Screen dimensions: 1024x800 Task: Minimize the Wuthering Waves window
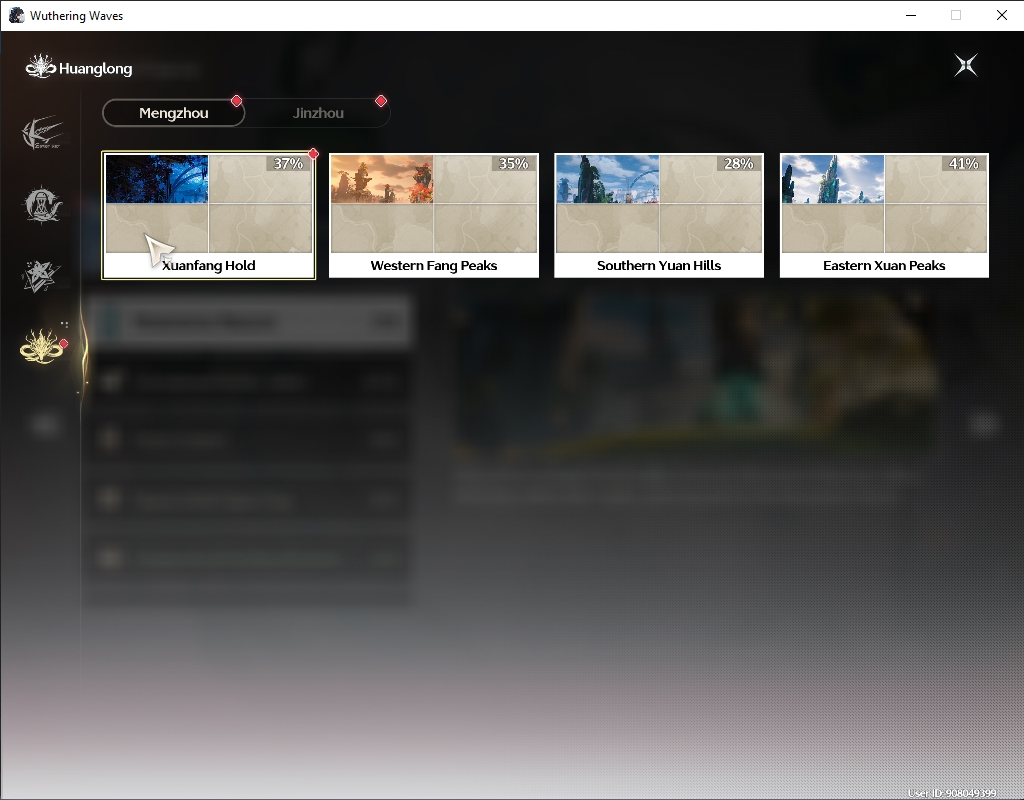click(911, 15)
